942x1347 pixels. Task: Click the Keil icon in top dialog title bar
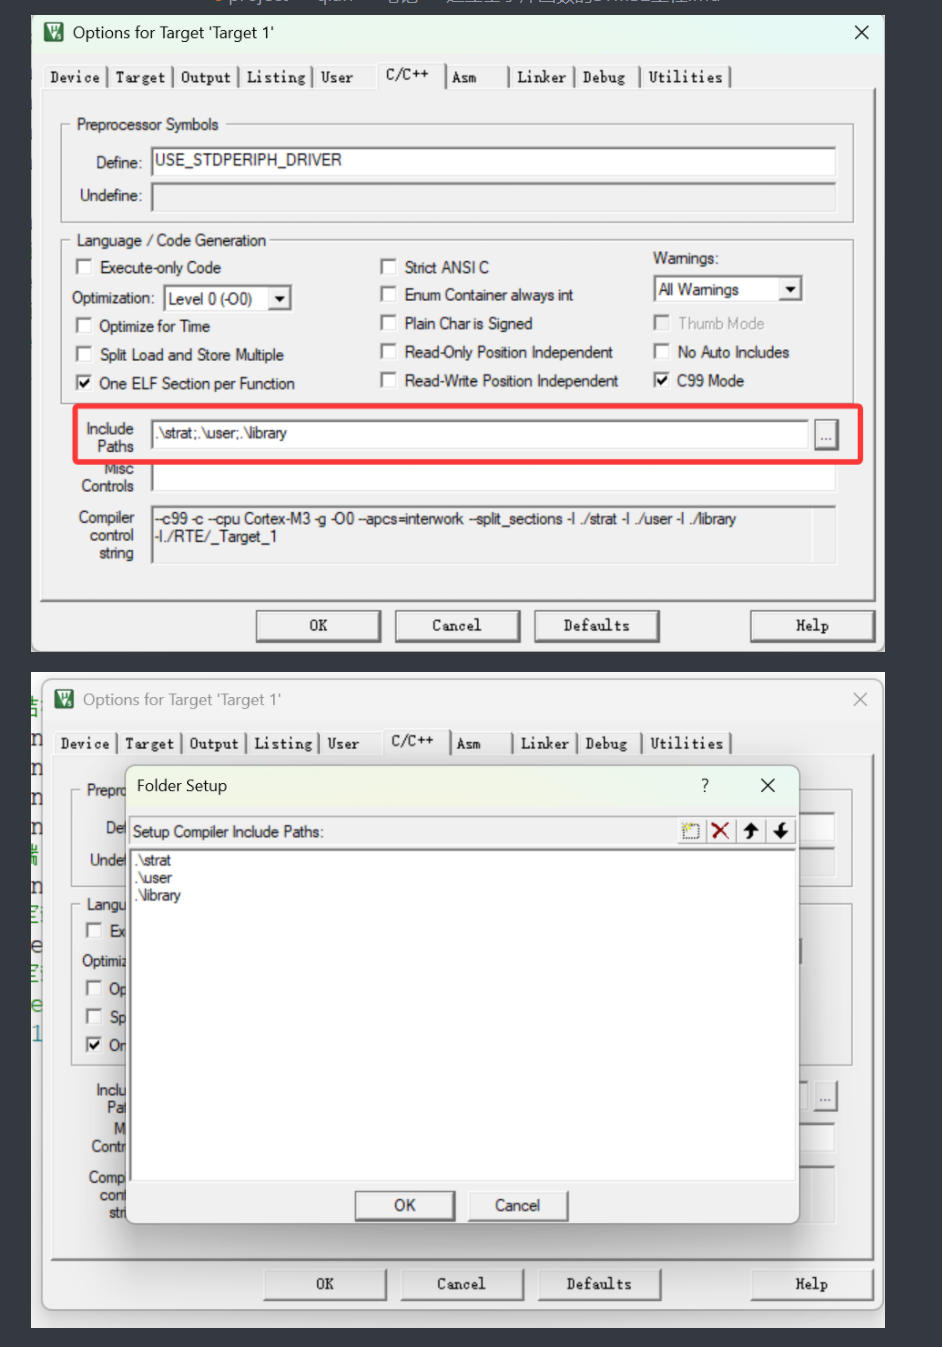(x=54, y=33)
